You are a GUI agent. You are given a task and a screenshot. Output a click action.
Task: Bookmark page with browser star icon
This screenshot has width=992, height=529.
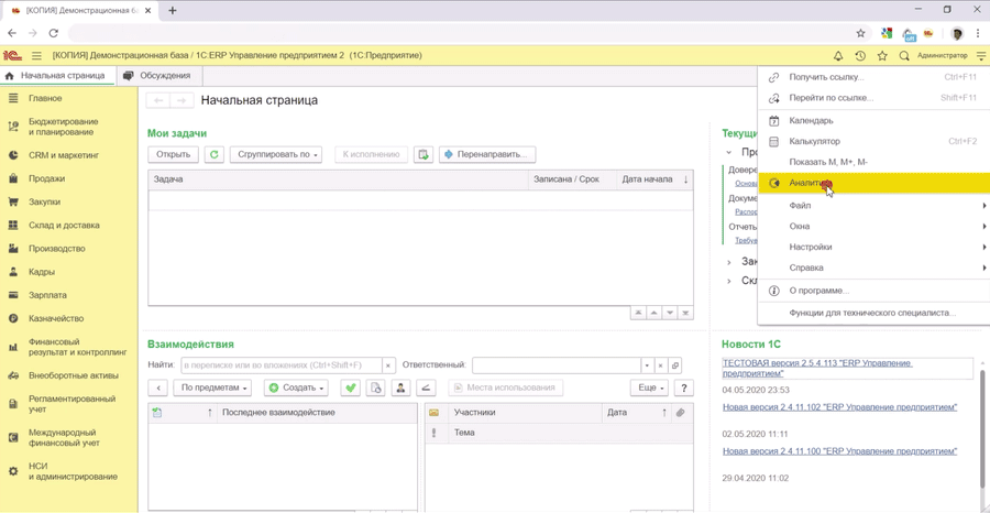860,33
